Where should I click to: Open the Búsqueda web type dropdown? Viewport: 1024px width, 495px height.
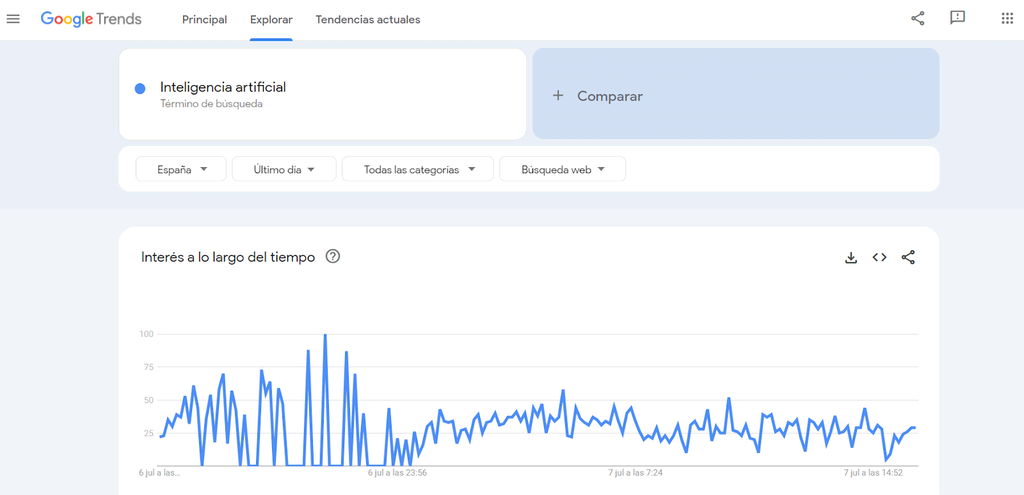pyautogui.click(x=562, y=169)
